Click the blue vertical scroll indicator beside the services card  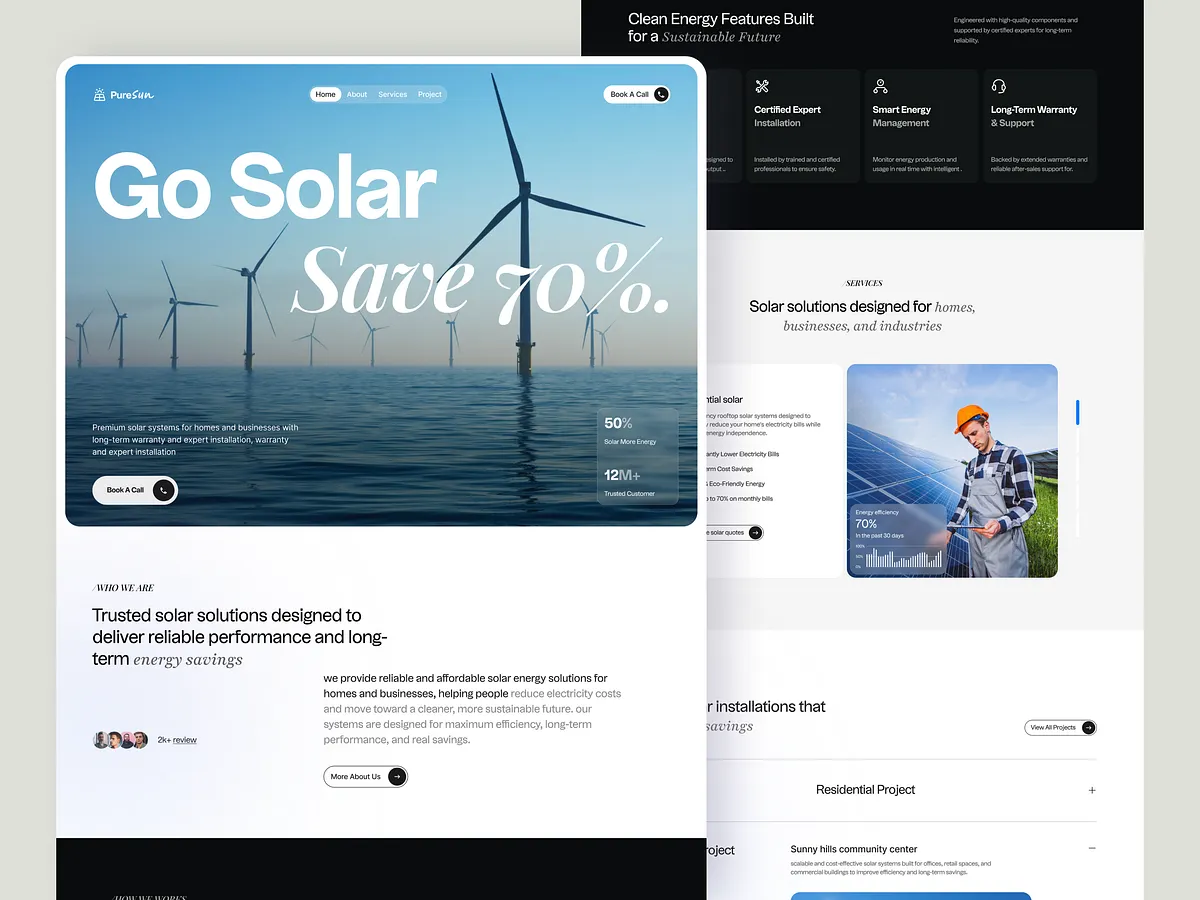(x=1078, y=412)
